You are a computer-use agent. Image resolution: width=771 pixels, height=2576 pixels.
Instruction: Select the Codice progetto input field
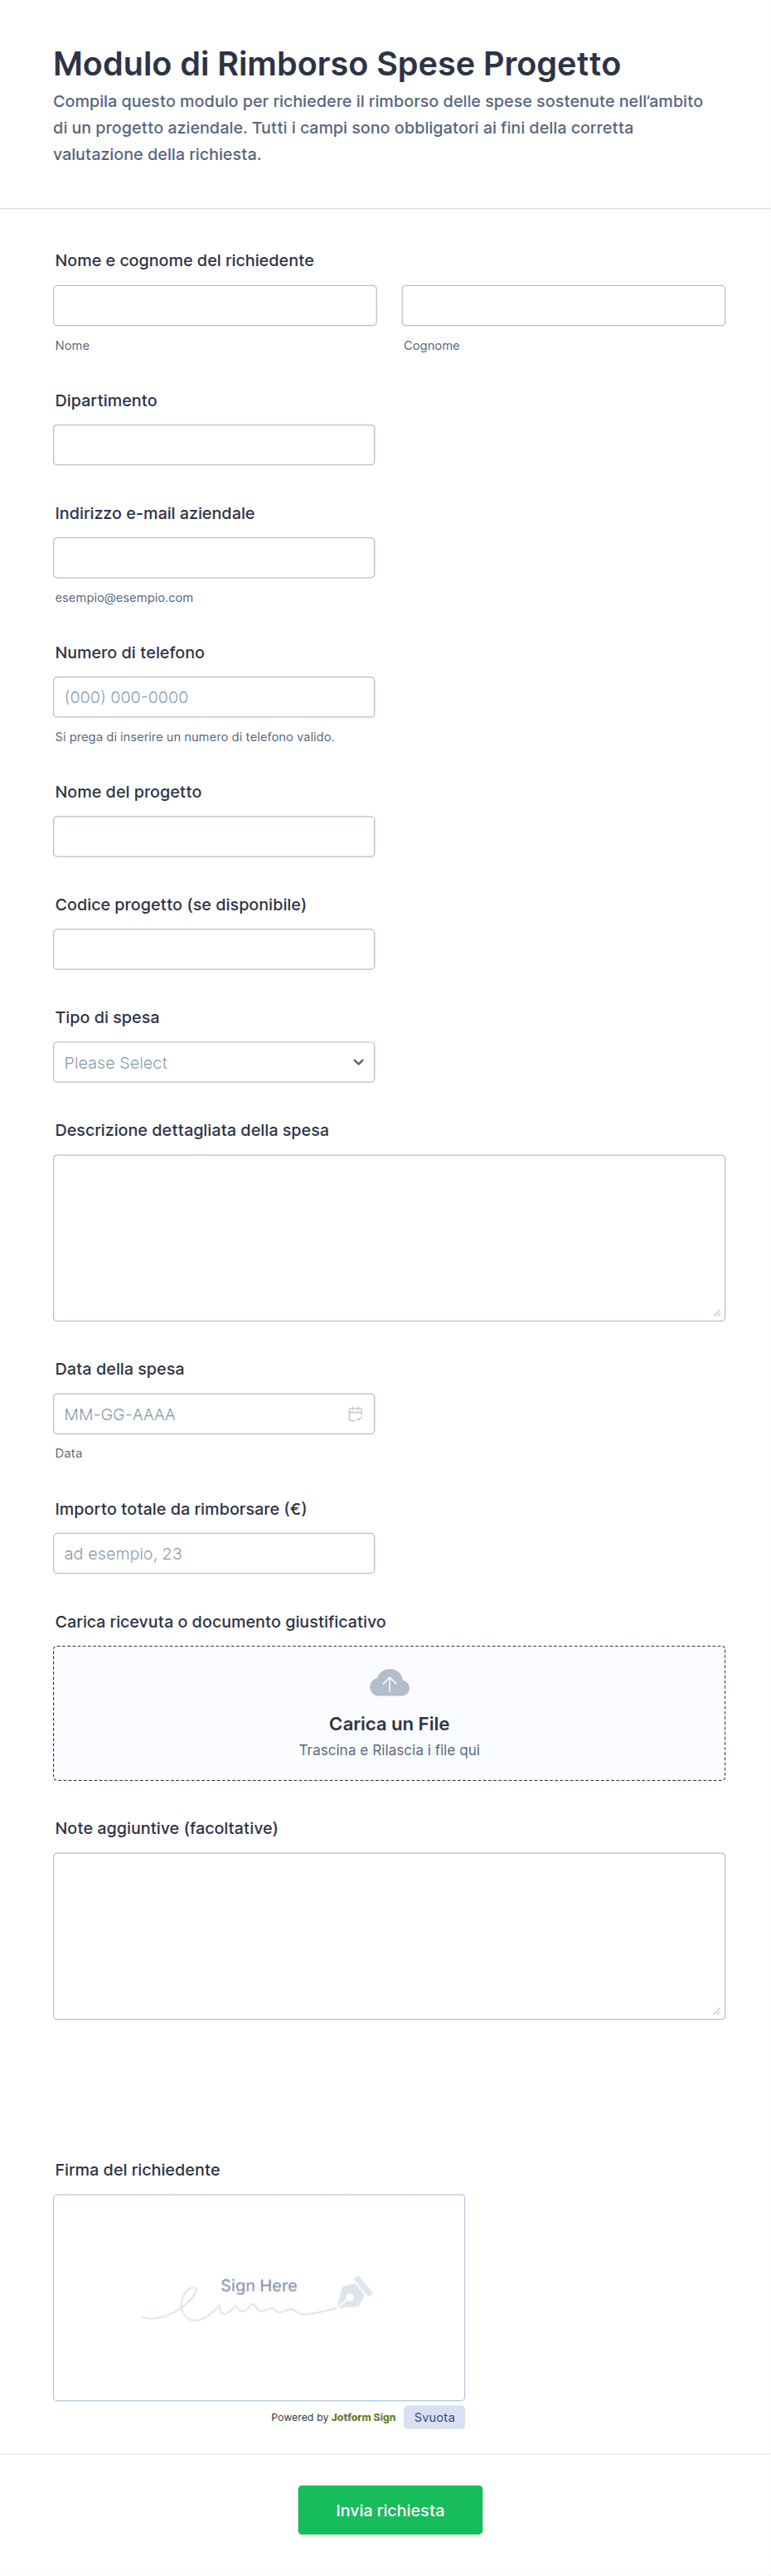tap(214, 949)
